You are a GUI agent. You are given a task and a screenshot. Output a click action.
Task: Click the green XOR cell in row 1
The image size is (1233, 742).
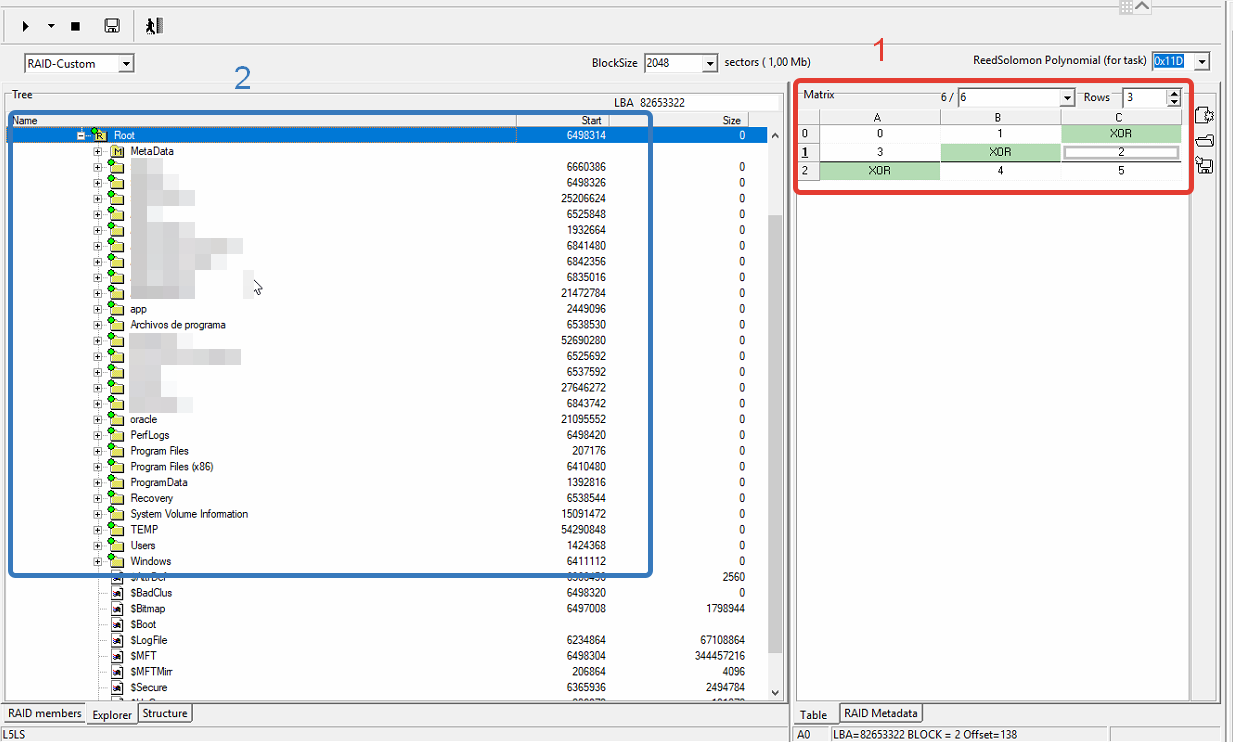[1000, 152]
